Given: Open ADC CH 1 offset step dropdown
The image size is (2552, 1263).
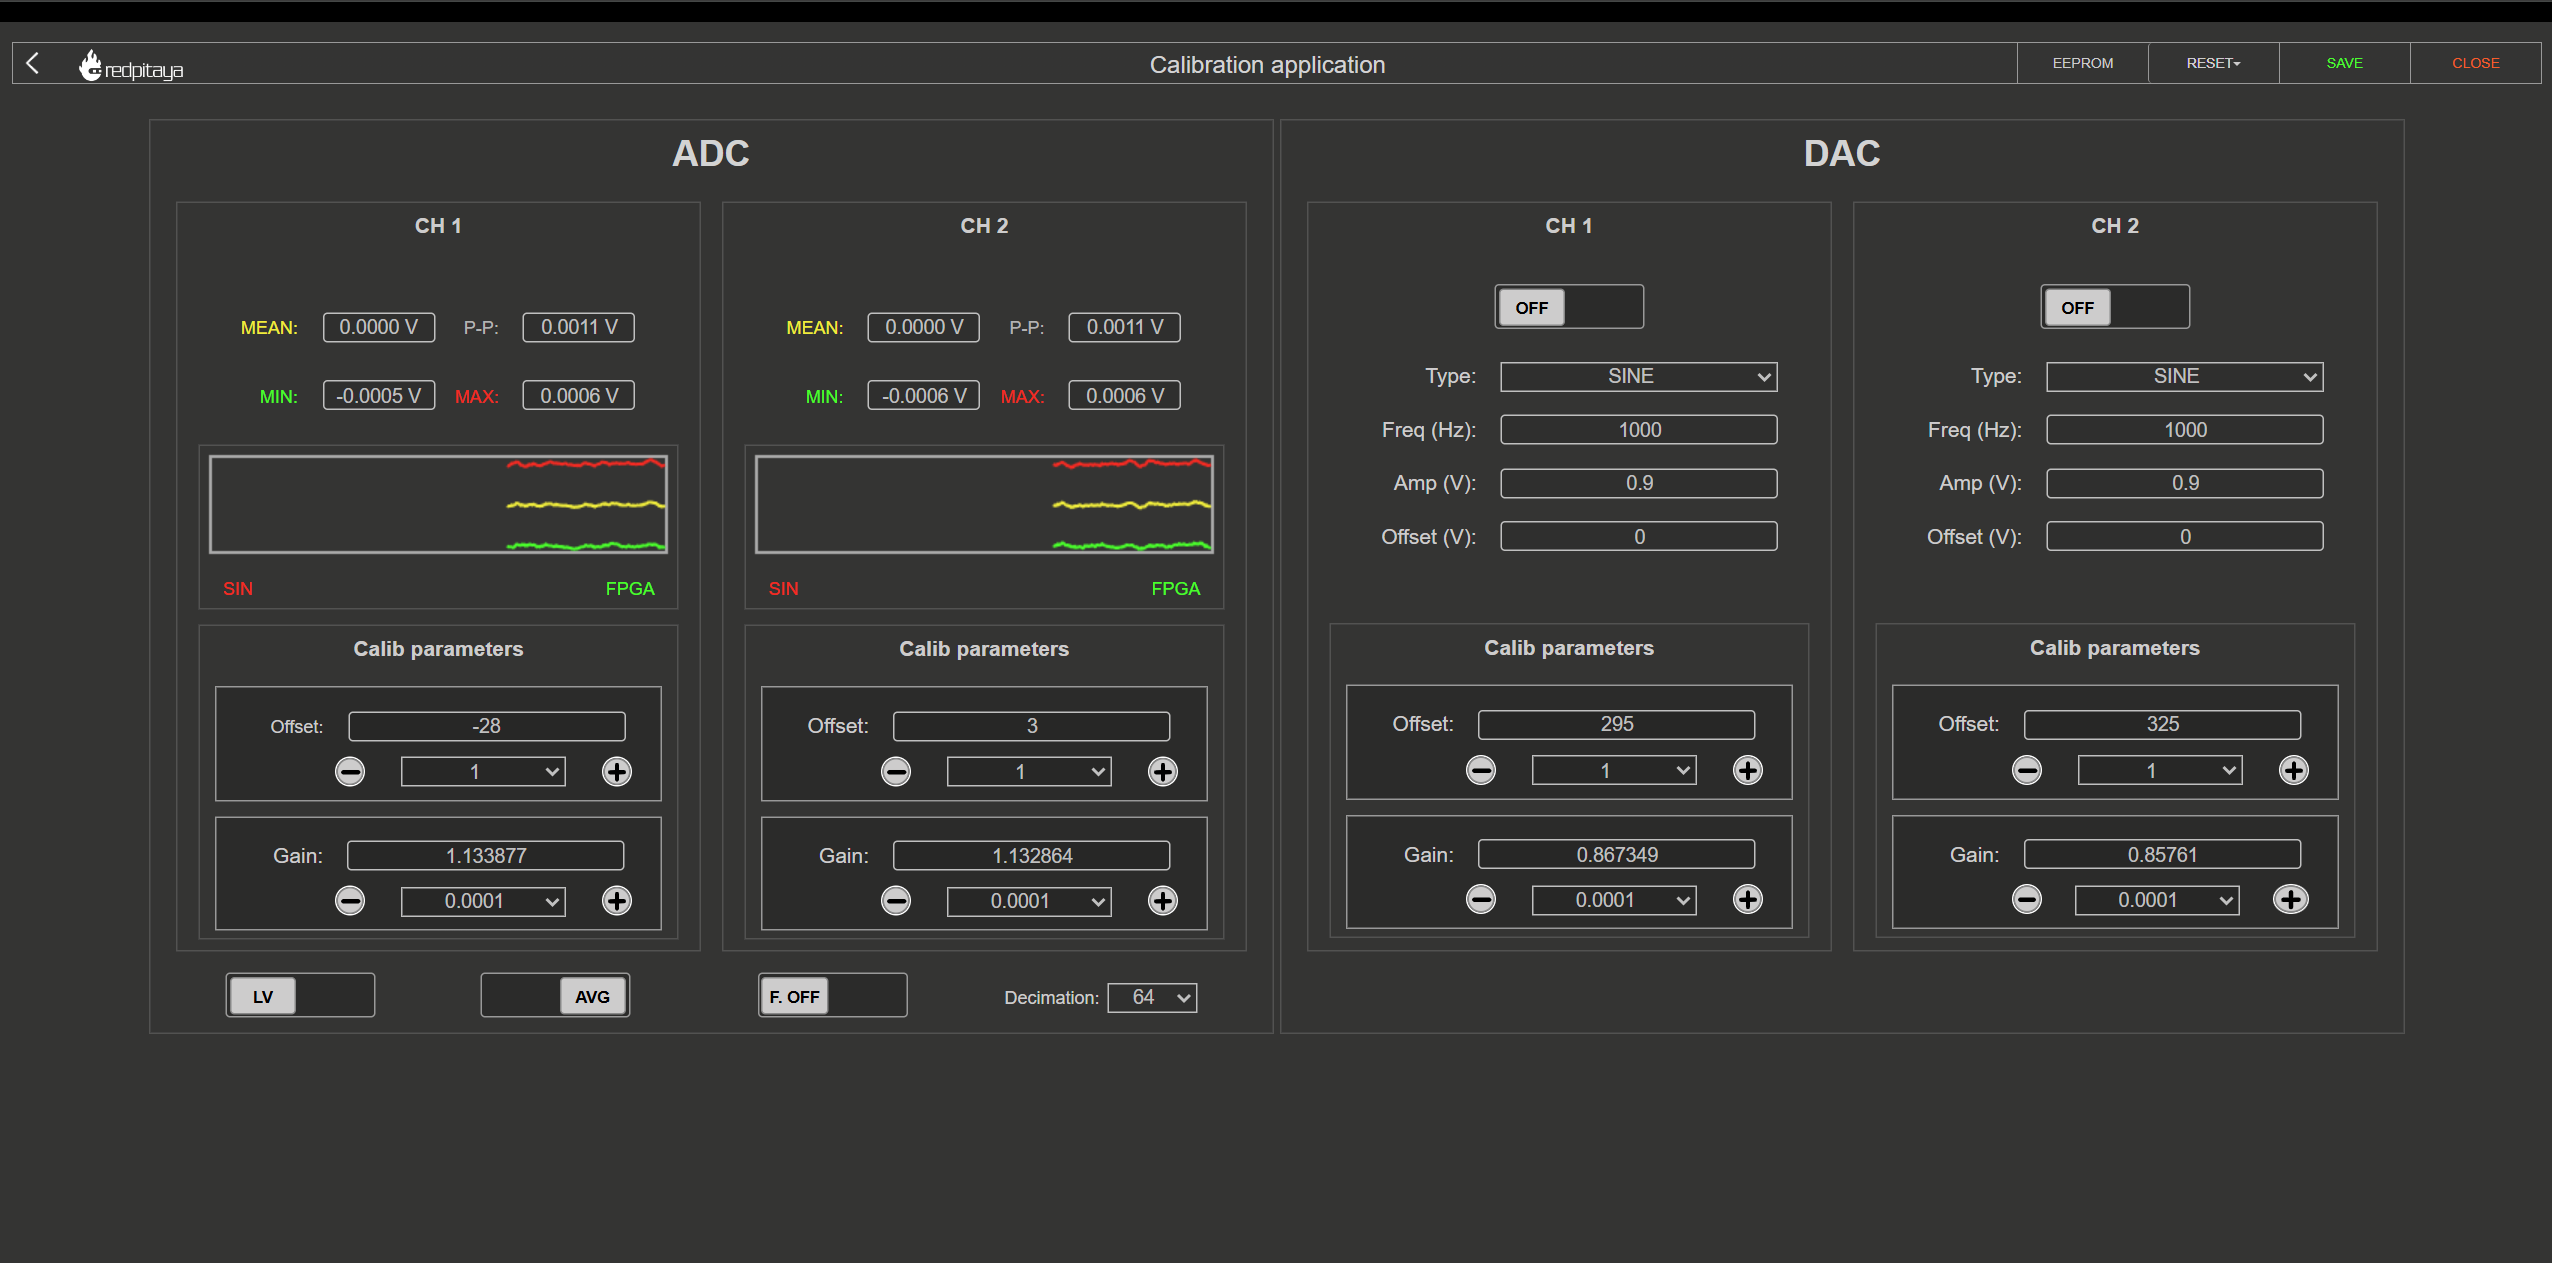Looking at the screenshot, I should click(x=483, y=772).
